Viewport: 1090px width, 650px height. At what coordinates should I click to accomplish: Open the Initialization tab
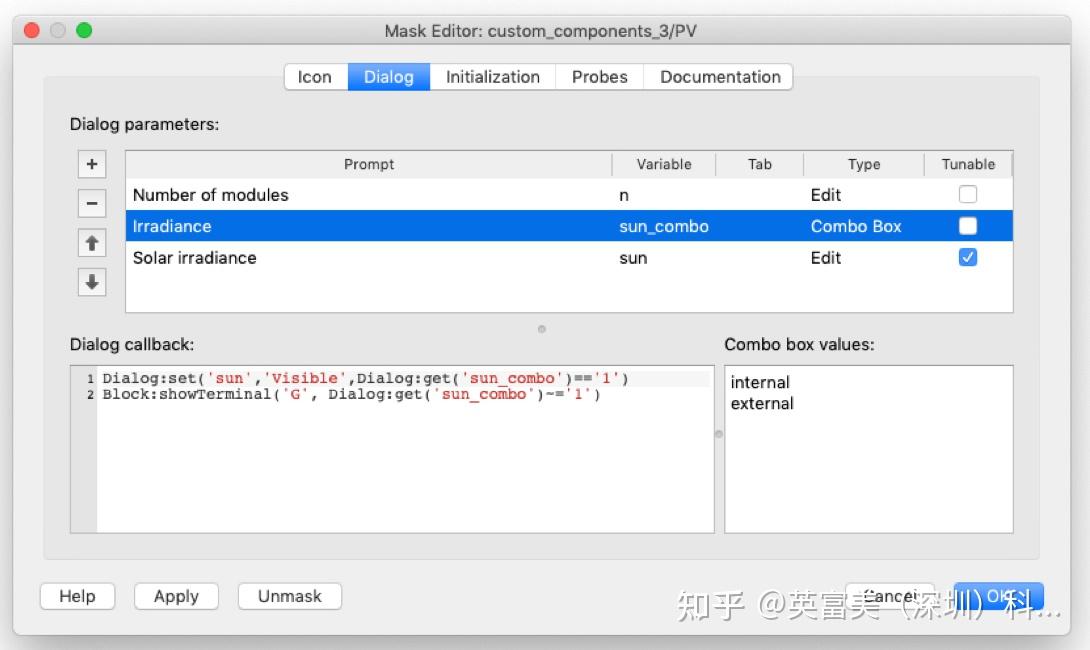tap(492, 76)
